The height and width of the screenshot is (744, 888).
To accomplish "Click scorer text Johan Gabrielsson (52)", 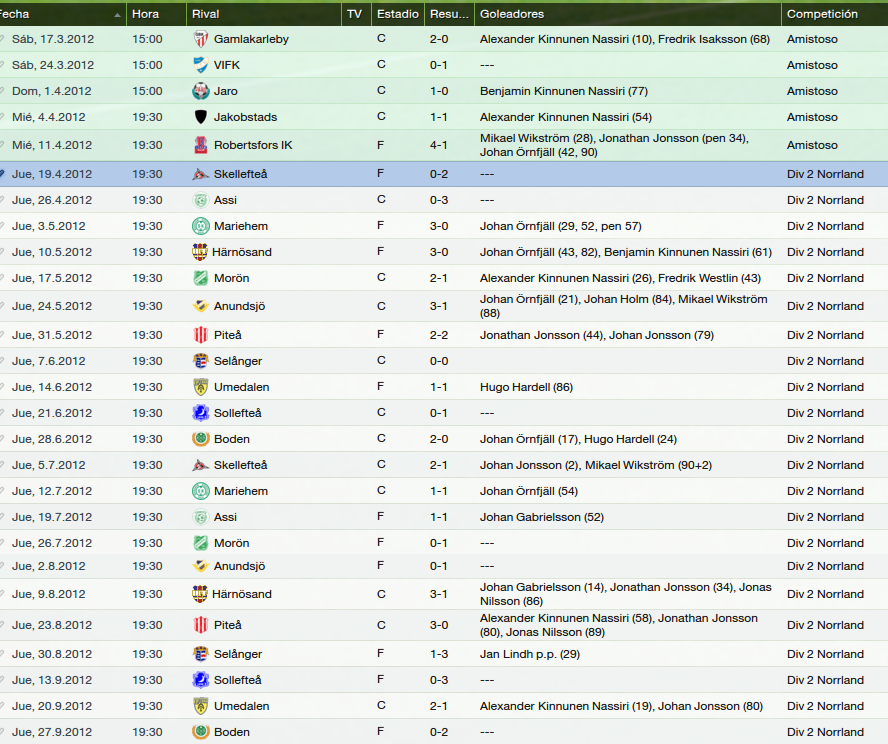I will [x=541, y=517].
